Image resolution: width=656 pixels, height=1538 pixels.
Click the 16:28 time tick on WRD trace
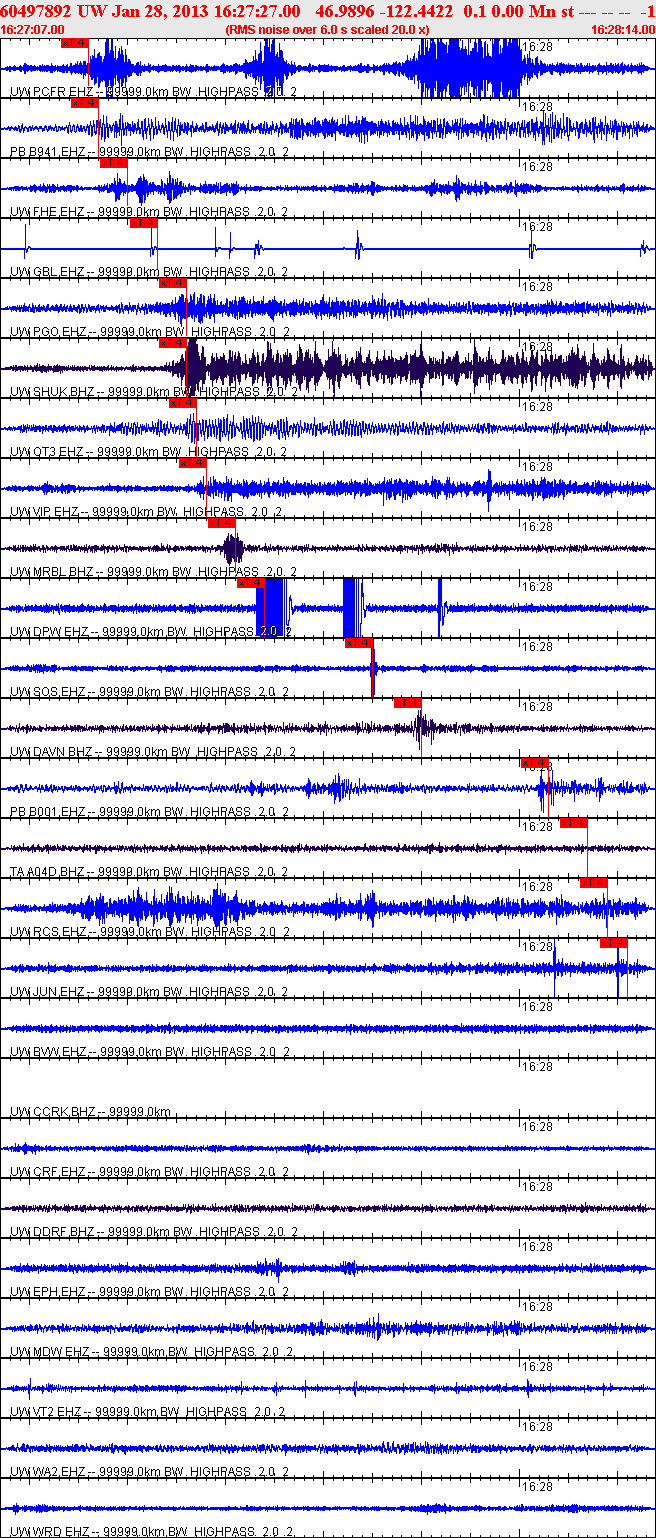click(x=539, y=1486)
